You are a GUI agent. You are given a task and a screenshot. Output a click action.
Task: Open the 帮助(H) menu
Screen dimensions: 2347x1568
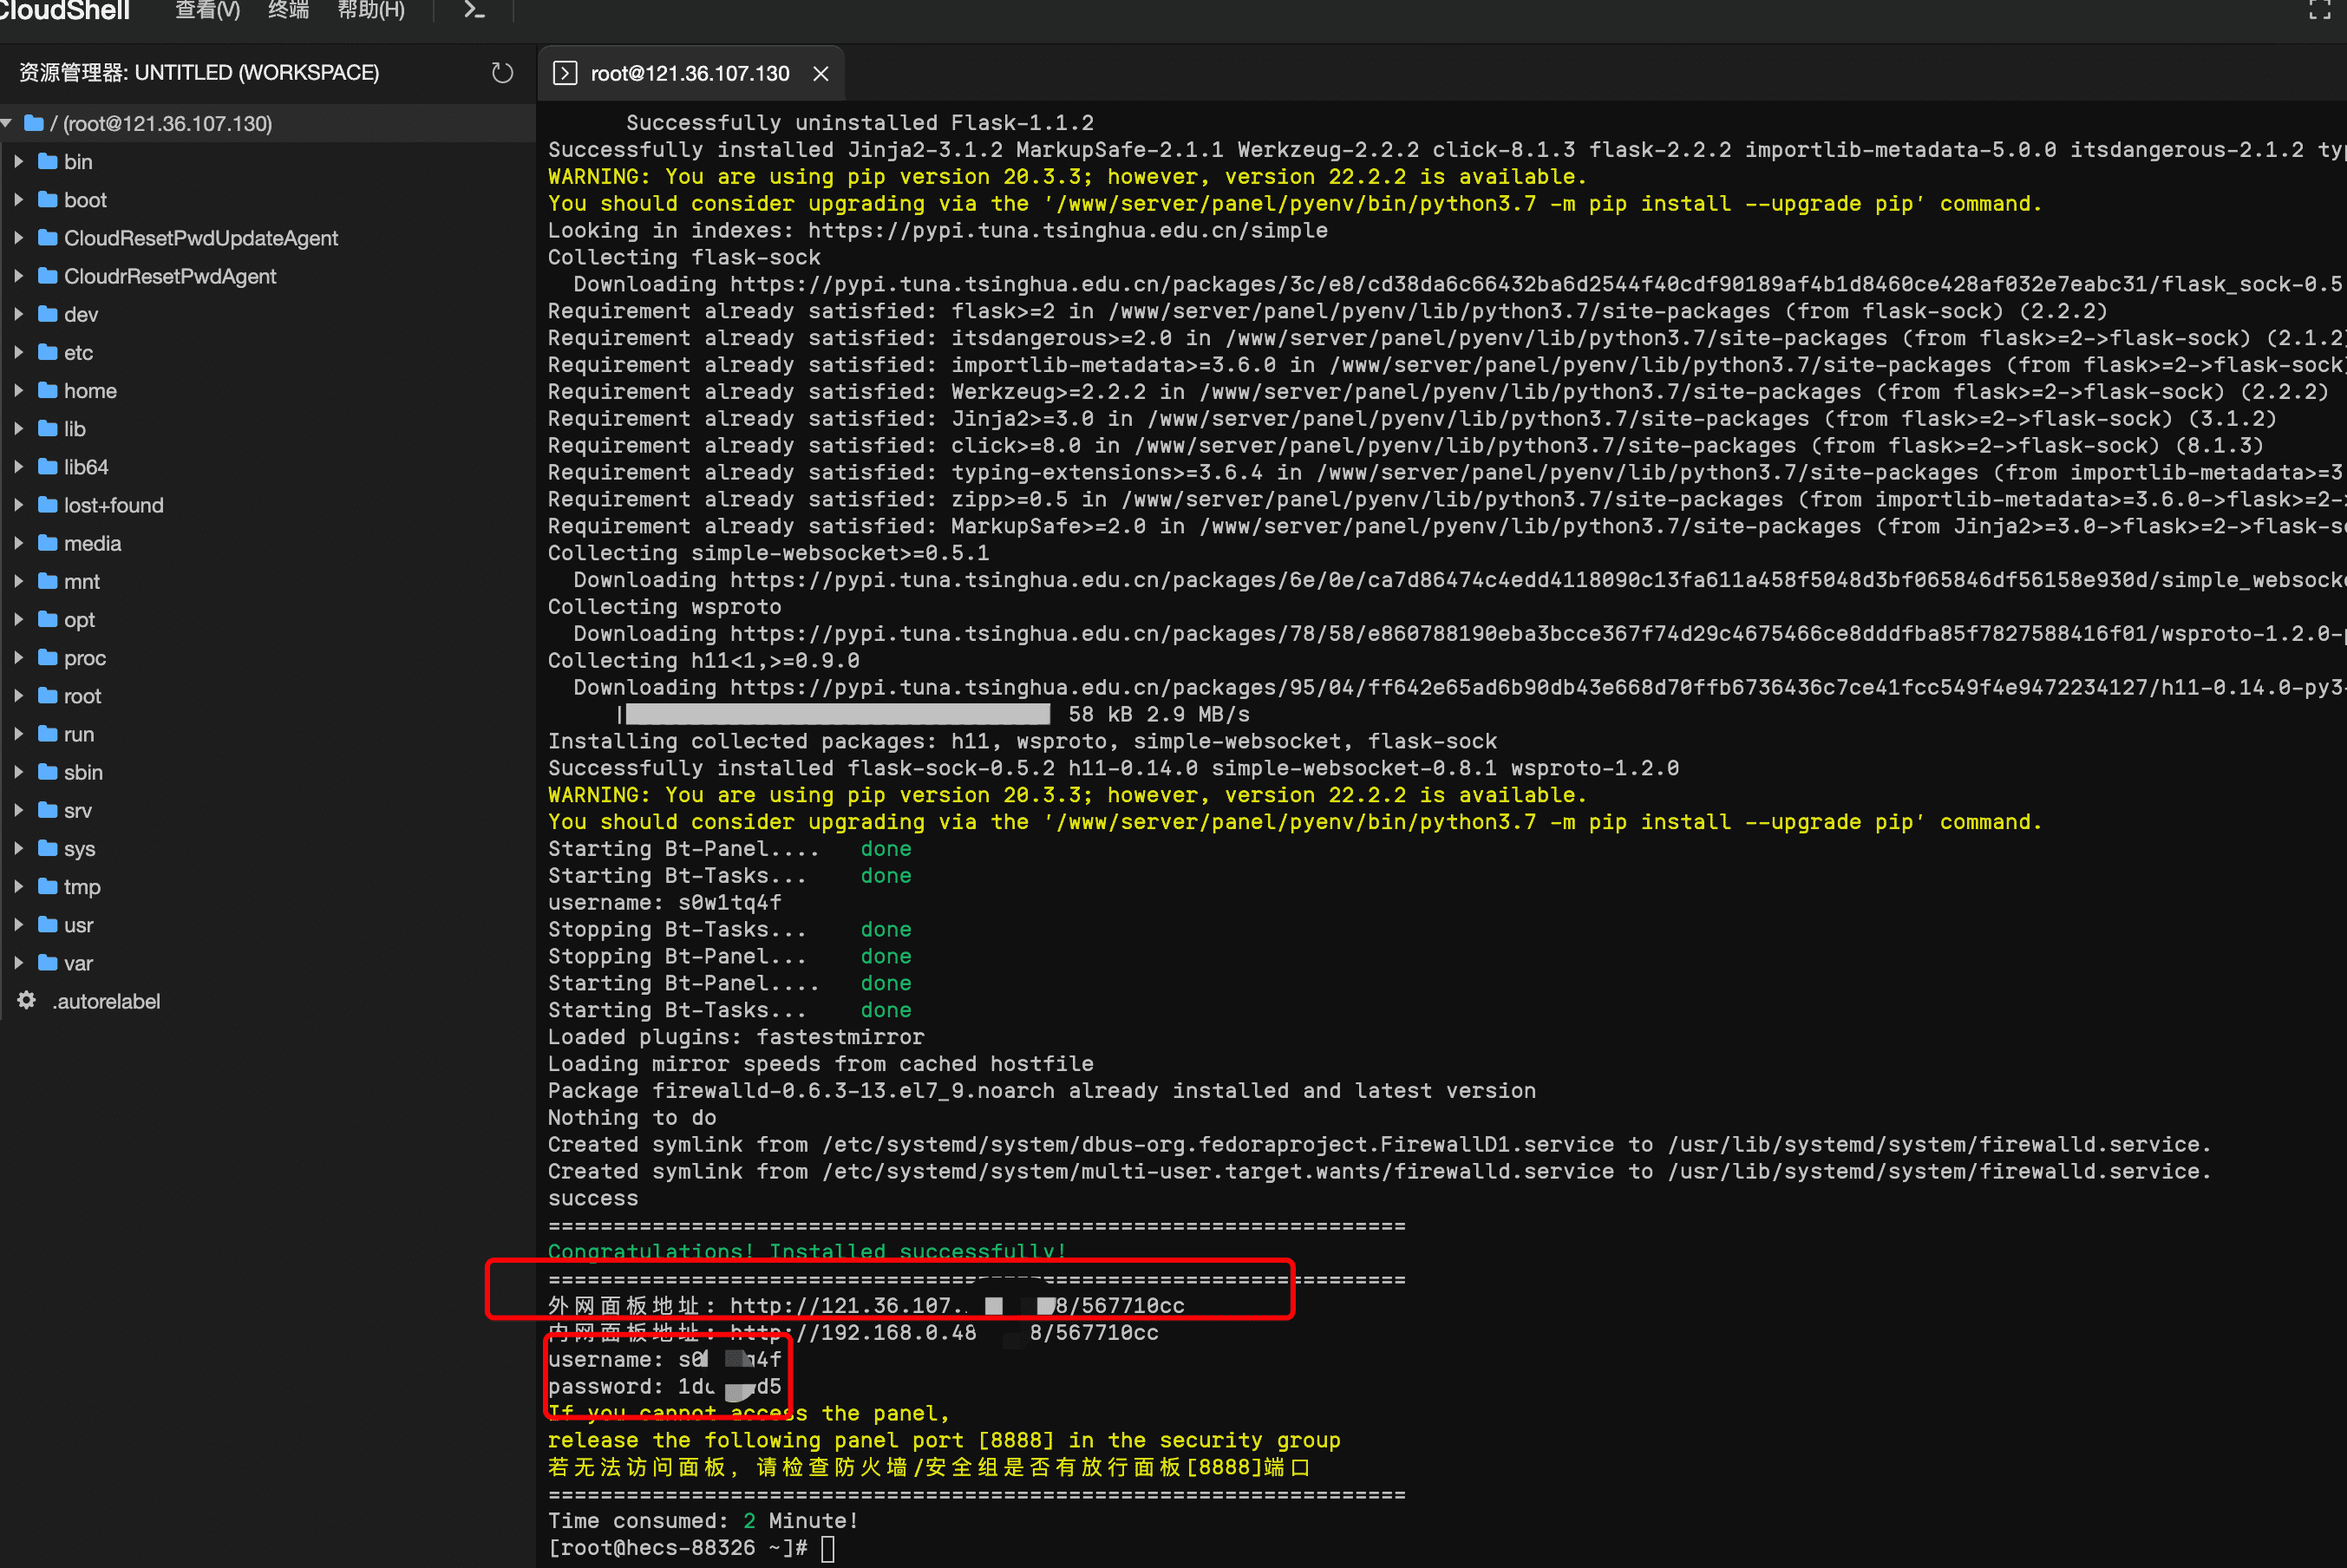pyautogui.click(x=371, y=11)
